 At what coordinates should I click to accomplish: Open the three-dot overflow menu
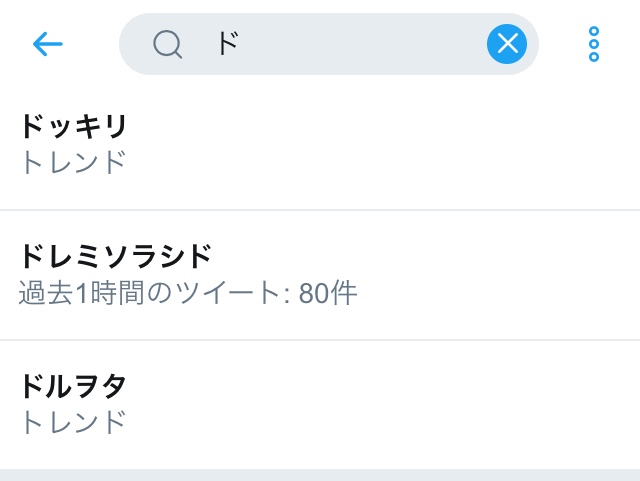[x=594, y=44]
